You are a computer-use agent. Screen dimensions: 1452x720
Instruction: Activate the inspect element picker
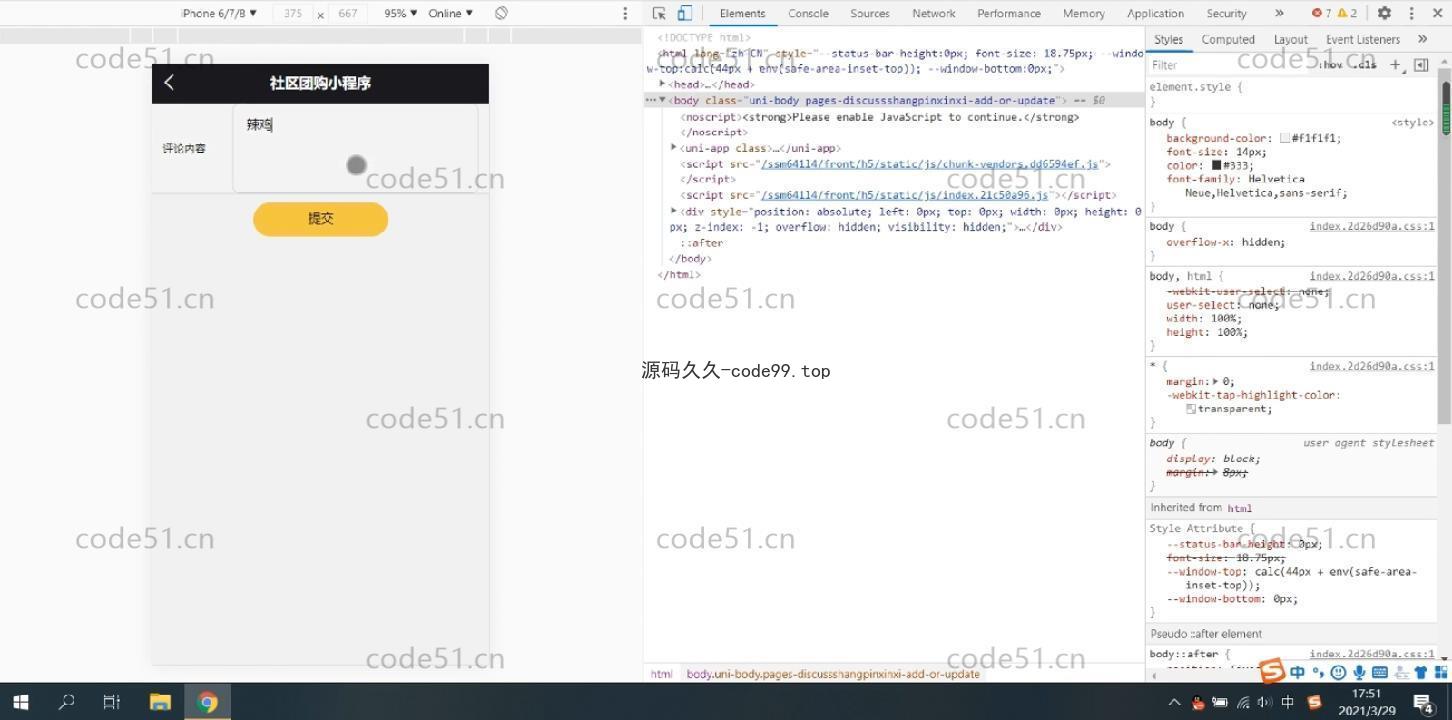click(x=659, y=13)
